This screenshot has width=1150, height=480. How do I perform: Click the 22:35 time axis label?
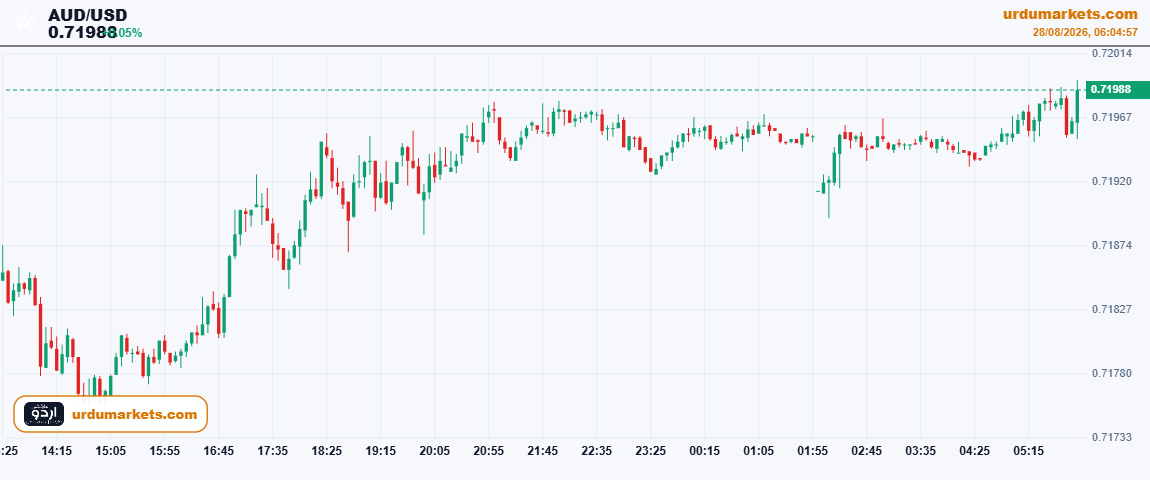tap(596, 451)
